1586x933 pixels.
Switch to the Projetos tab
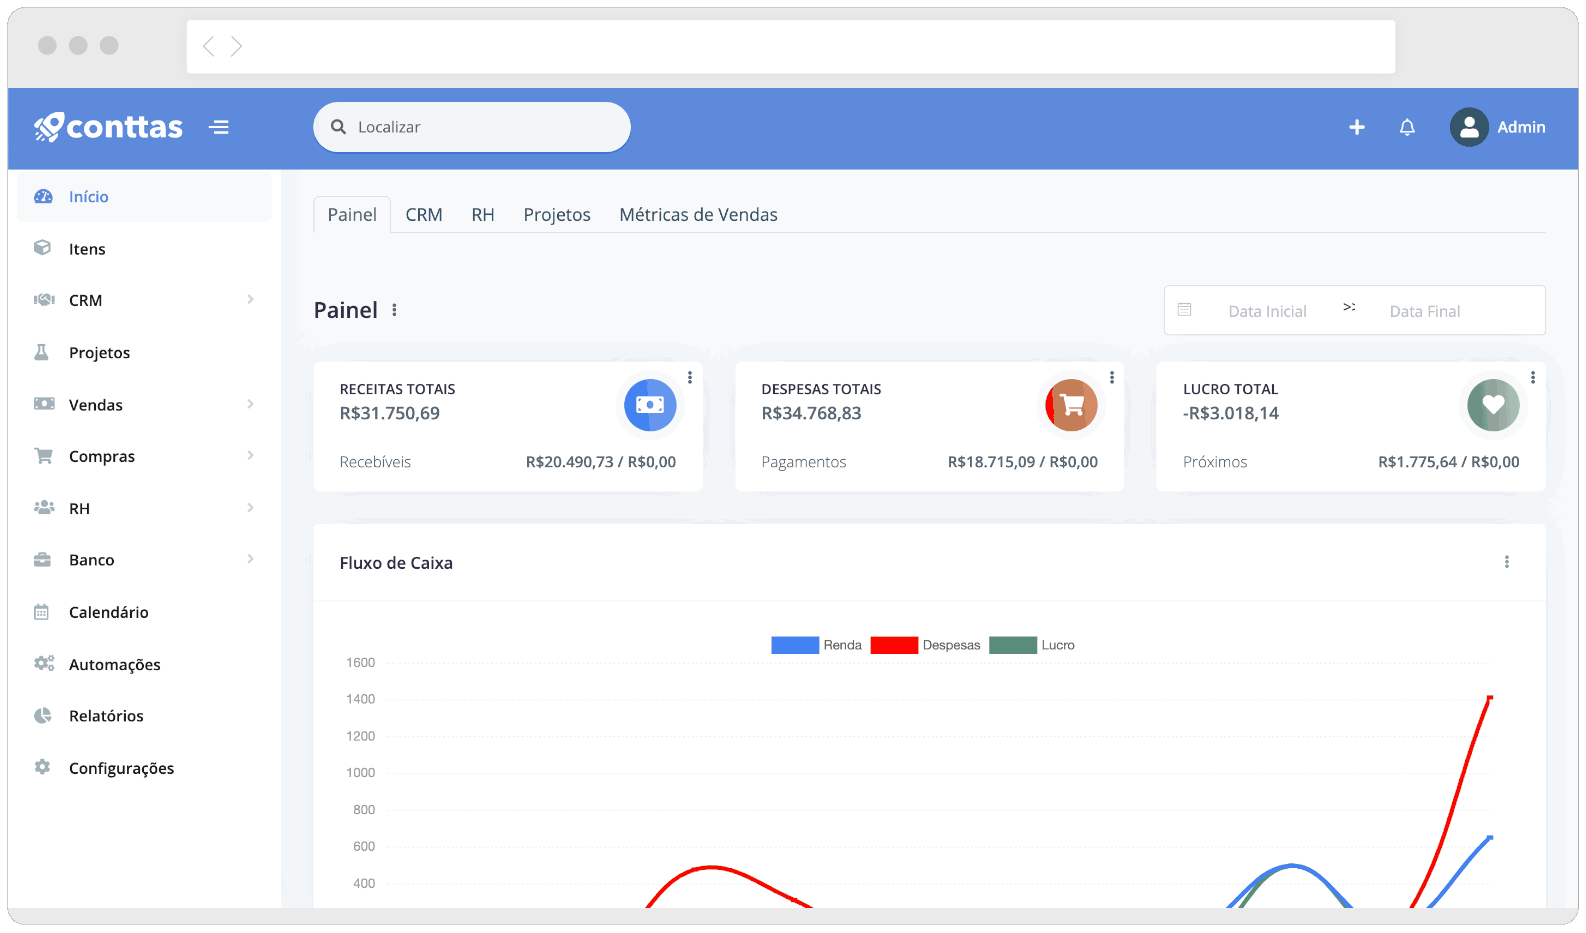(x=557, y=215)
